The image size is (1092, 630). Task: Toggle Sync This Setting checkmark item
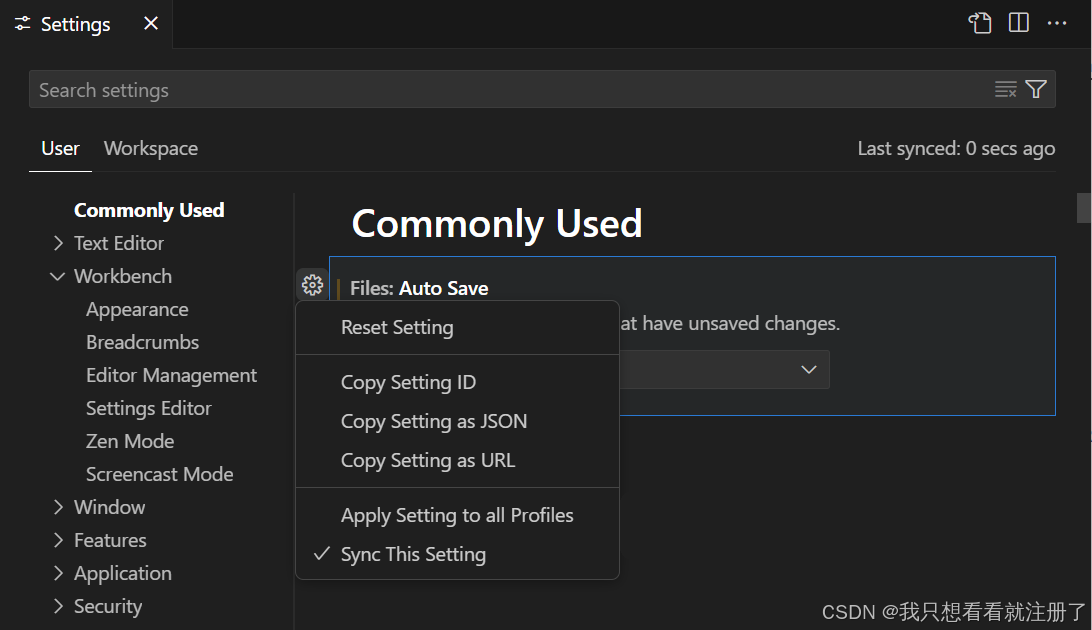coord(413,554)
